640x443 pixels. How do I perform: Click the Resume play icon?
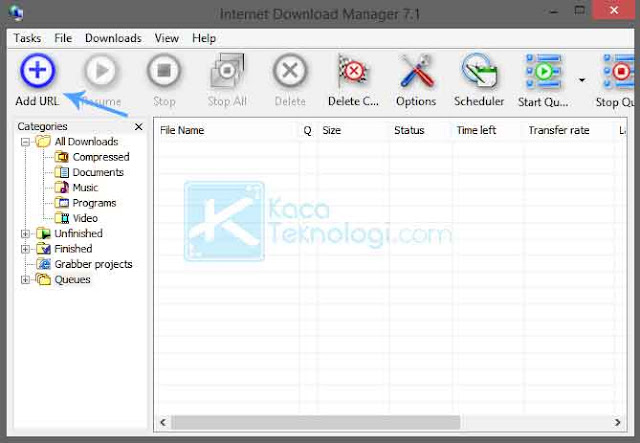pos(101,71)
